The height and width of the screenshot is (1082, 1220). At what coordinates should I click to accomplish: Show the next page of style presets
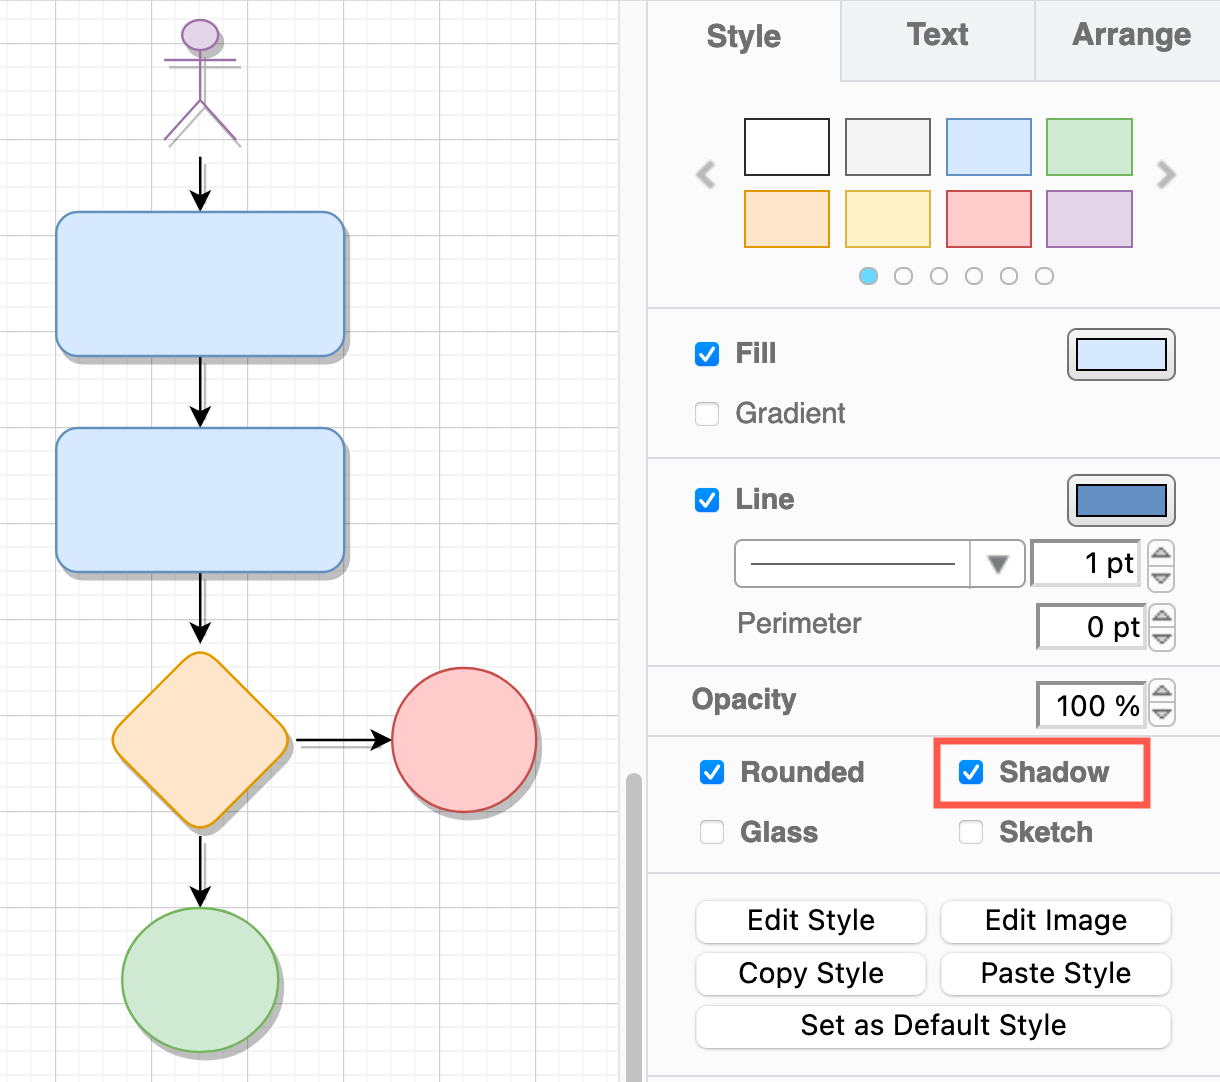(x=1165, y=175)
